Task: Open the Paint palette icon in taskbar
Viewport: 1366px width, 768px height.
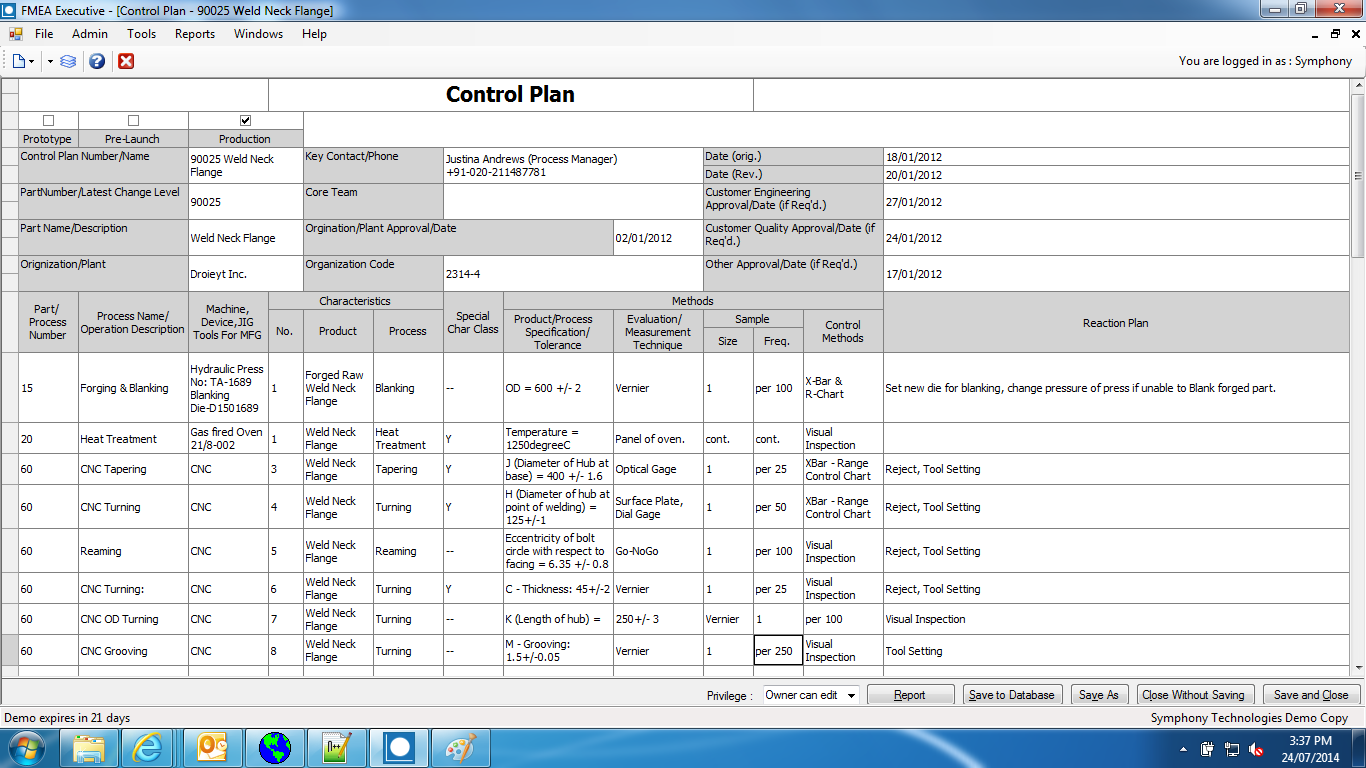Action: coord(461,748)
